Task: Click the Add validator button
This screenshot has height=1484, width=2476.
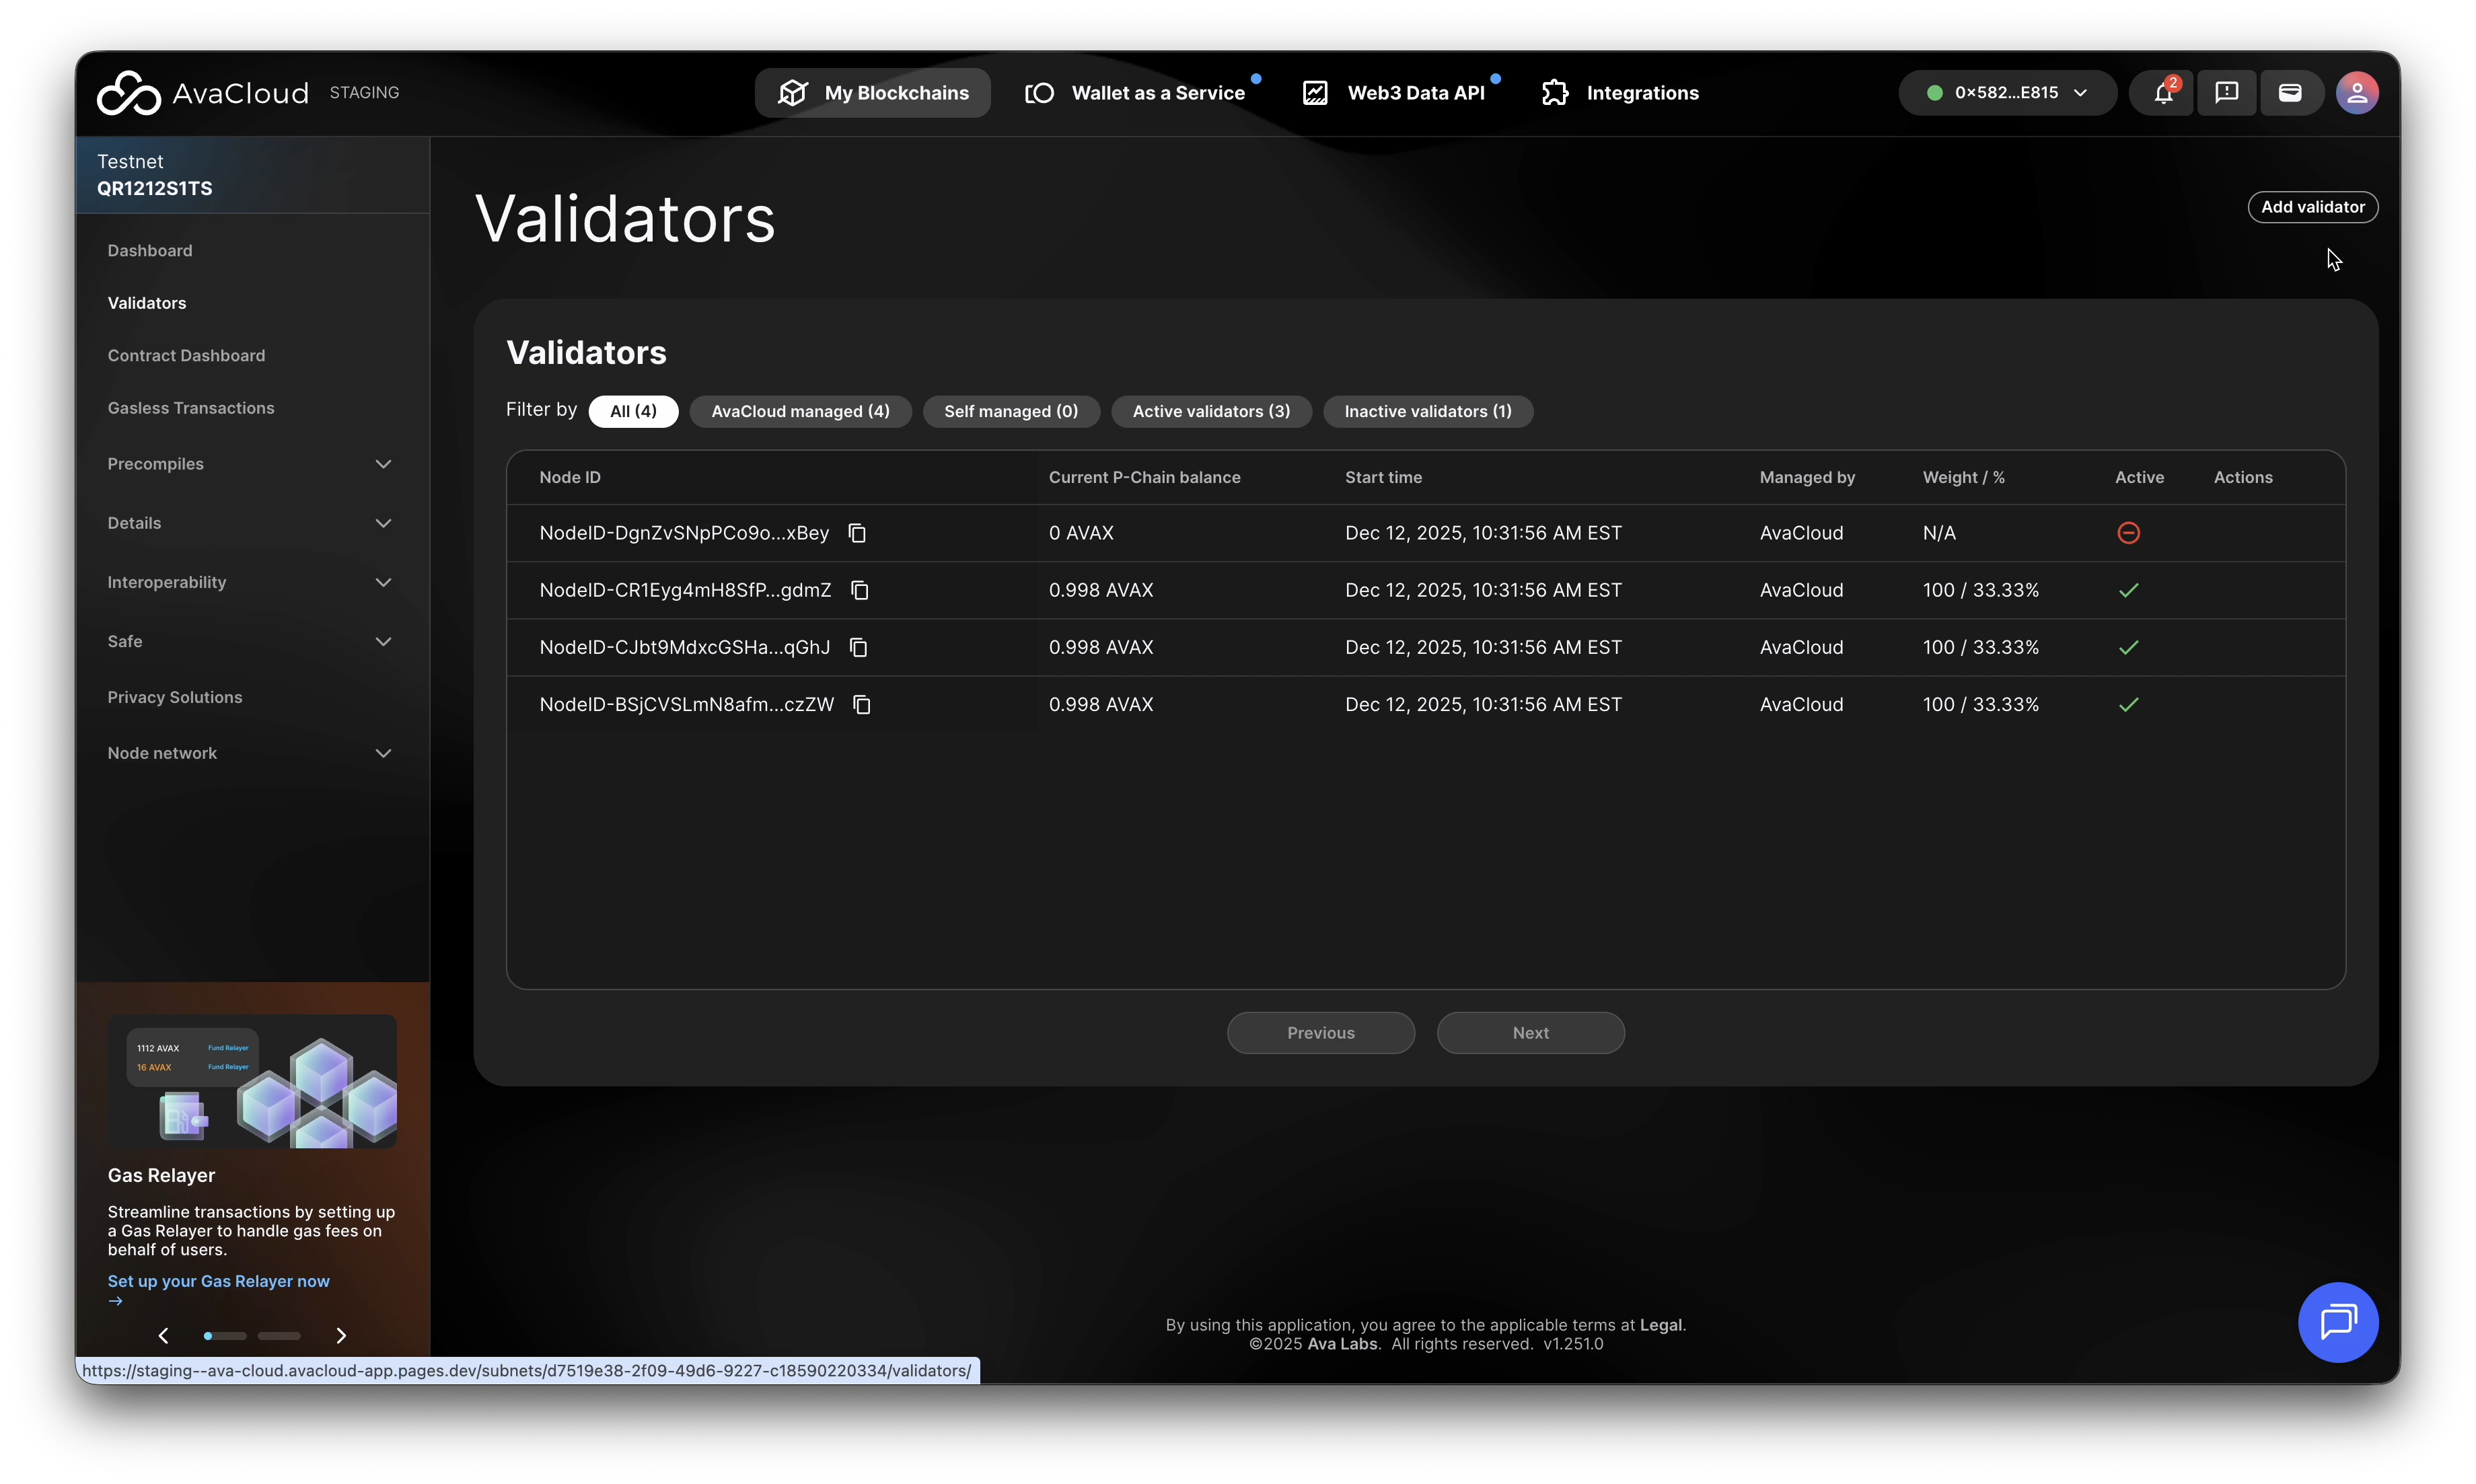Action: [x=2312, y=207]
